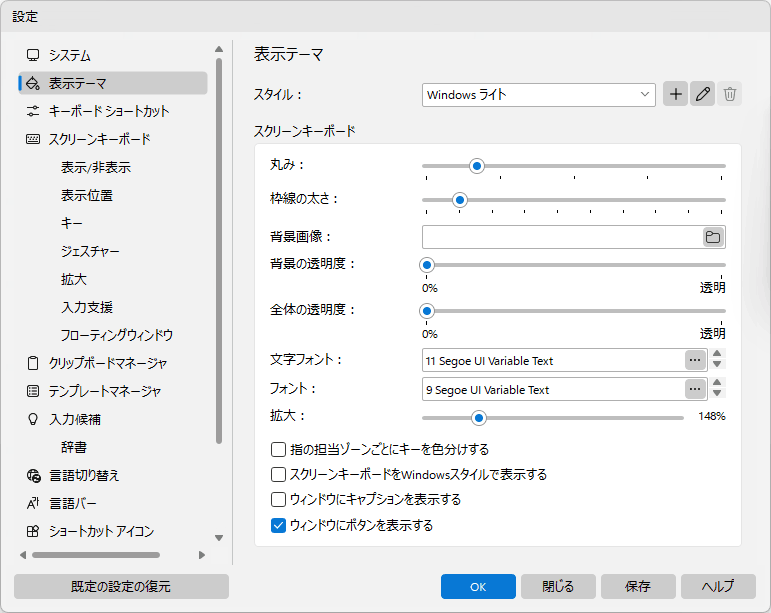Screen dimensions: 771x613
Task: Click the 枠線の太さ slider handle
Action: (460, 200)
